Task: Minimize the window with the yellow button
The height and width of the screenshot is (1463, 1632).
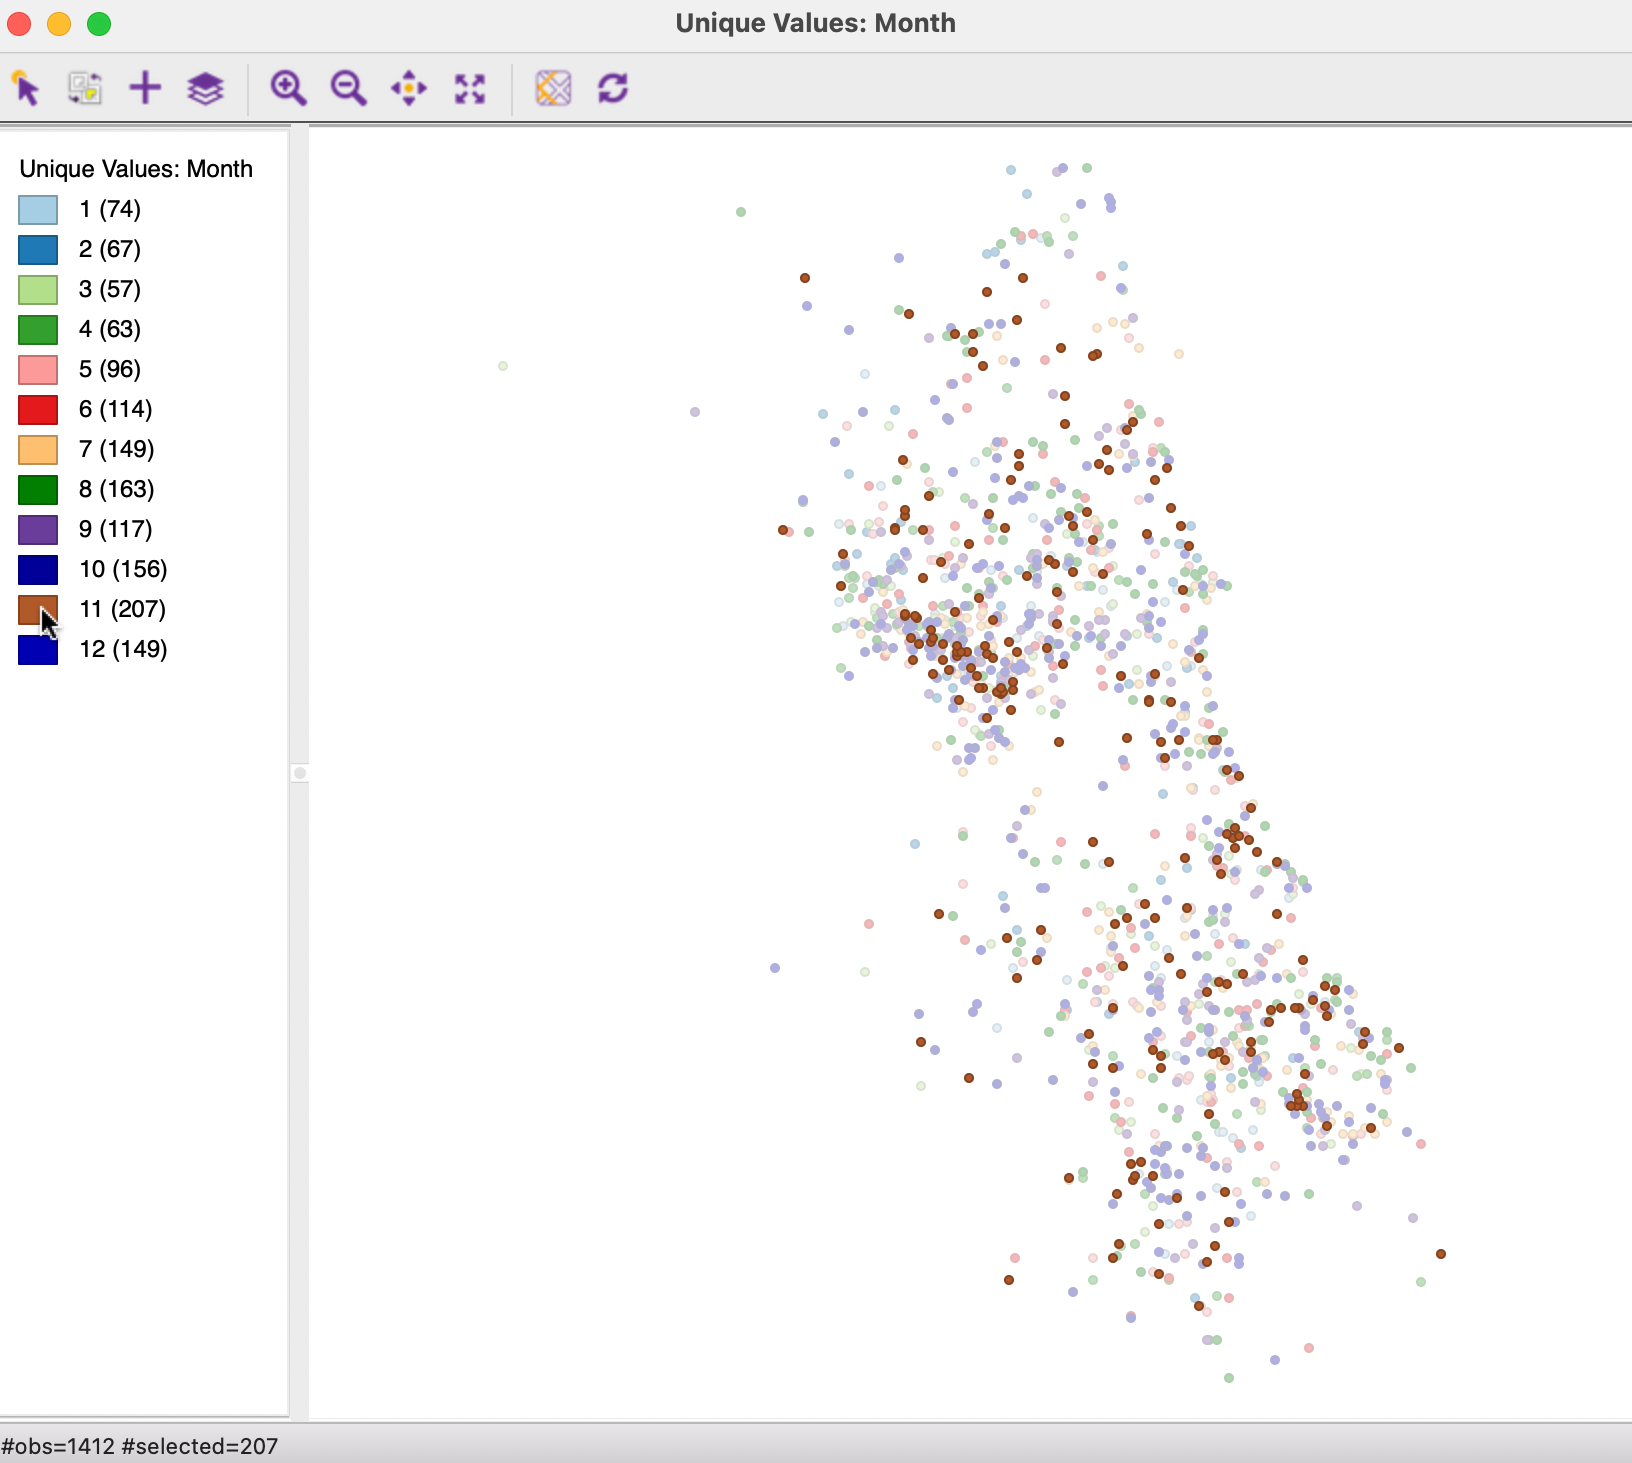Action: click(x=59, y=23)
